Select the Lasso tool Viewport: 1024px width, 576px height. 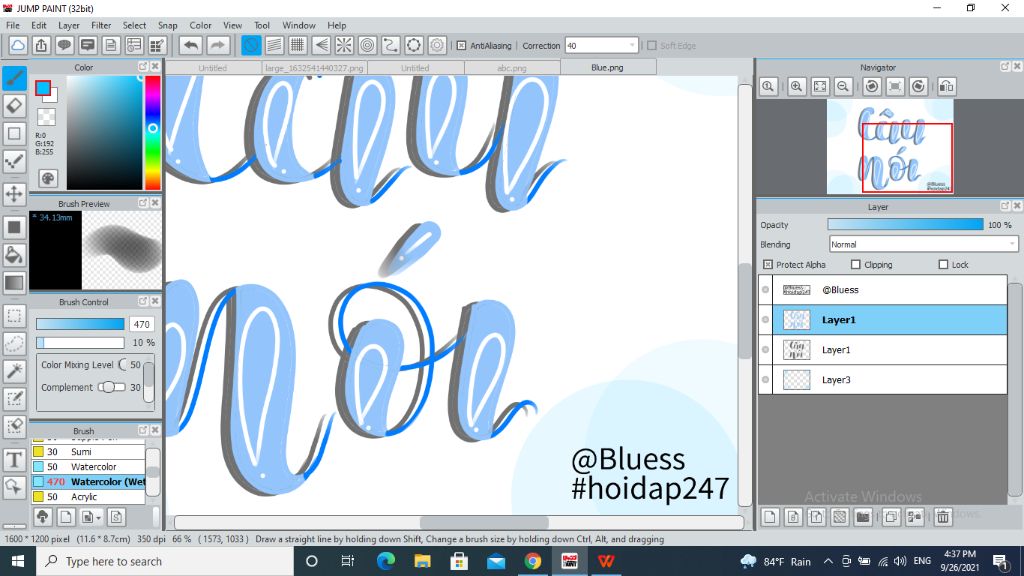tap(14, 343)
